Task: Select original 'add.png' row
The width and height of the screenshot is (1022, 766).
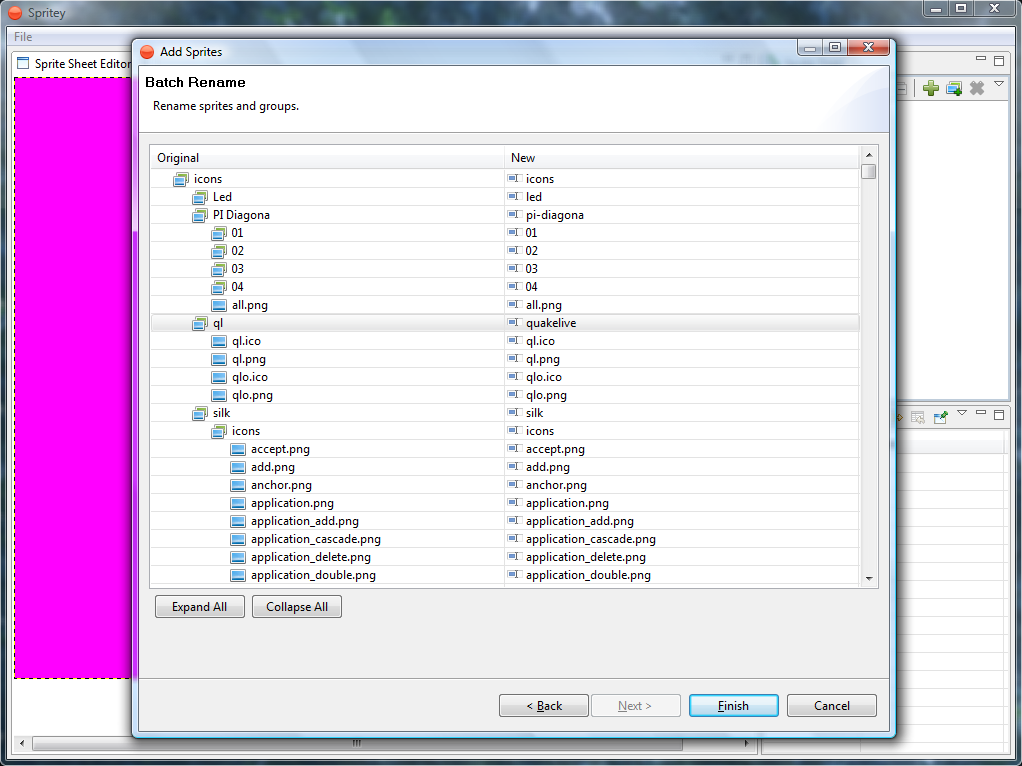Action: [272, 467]
